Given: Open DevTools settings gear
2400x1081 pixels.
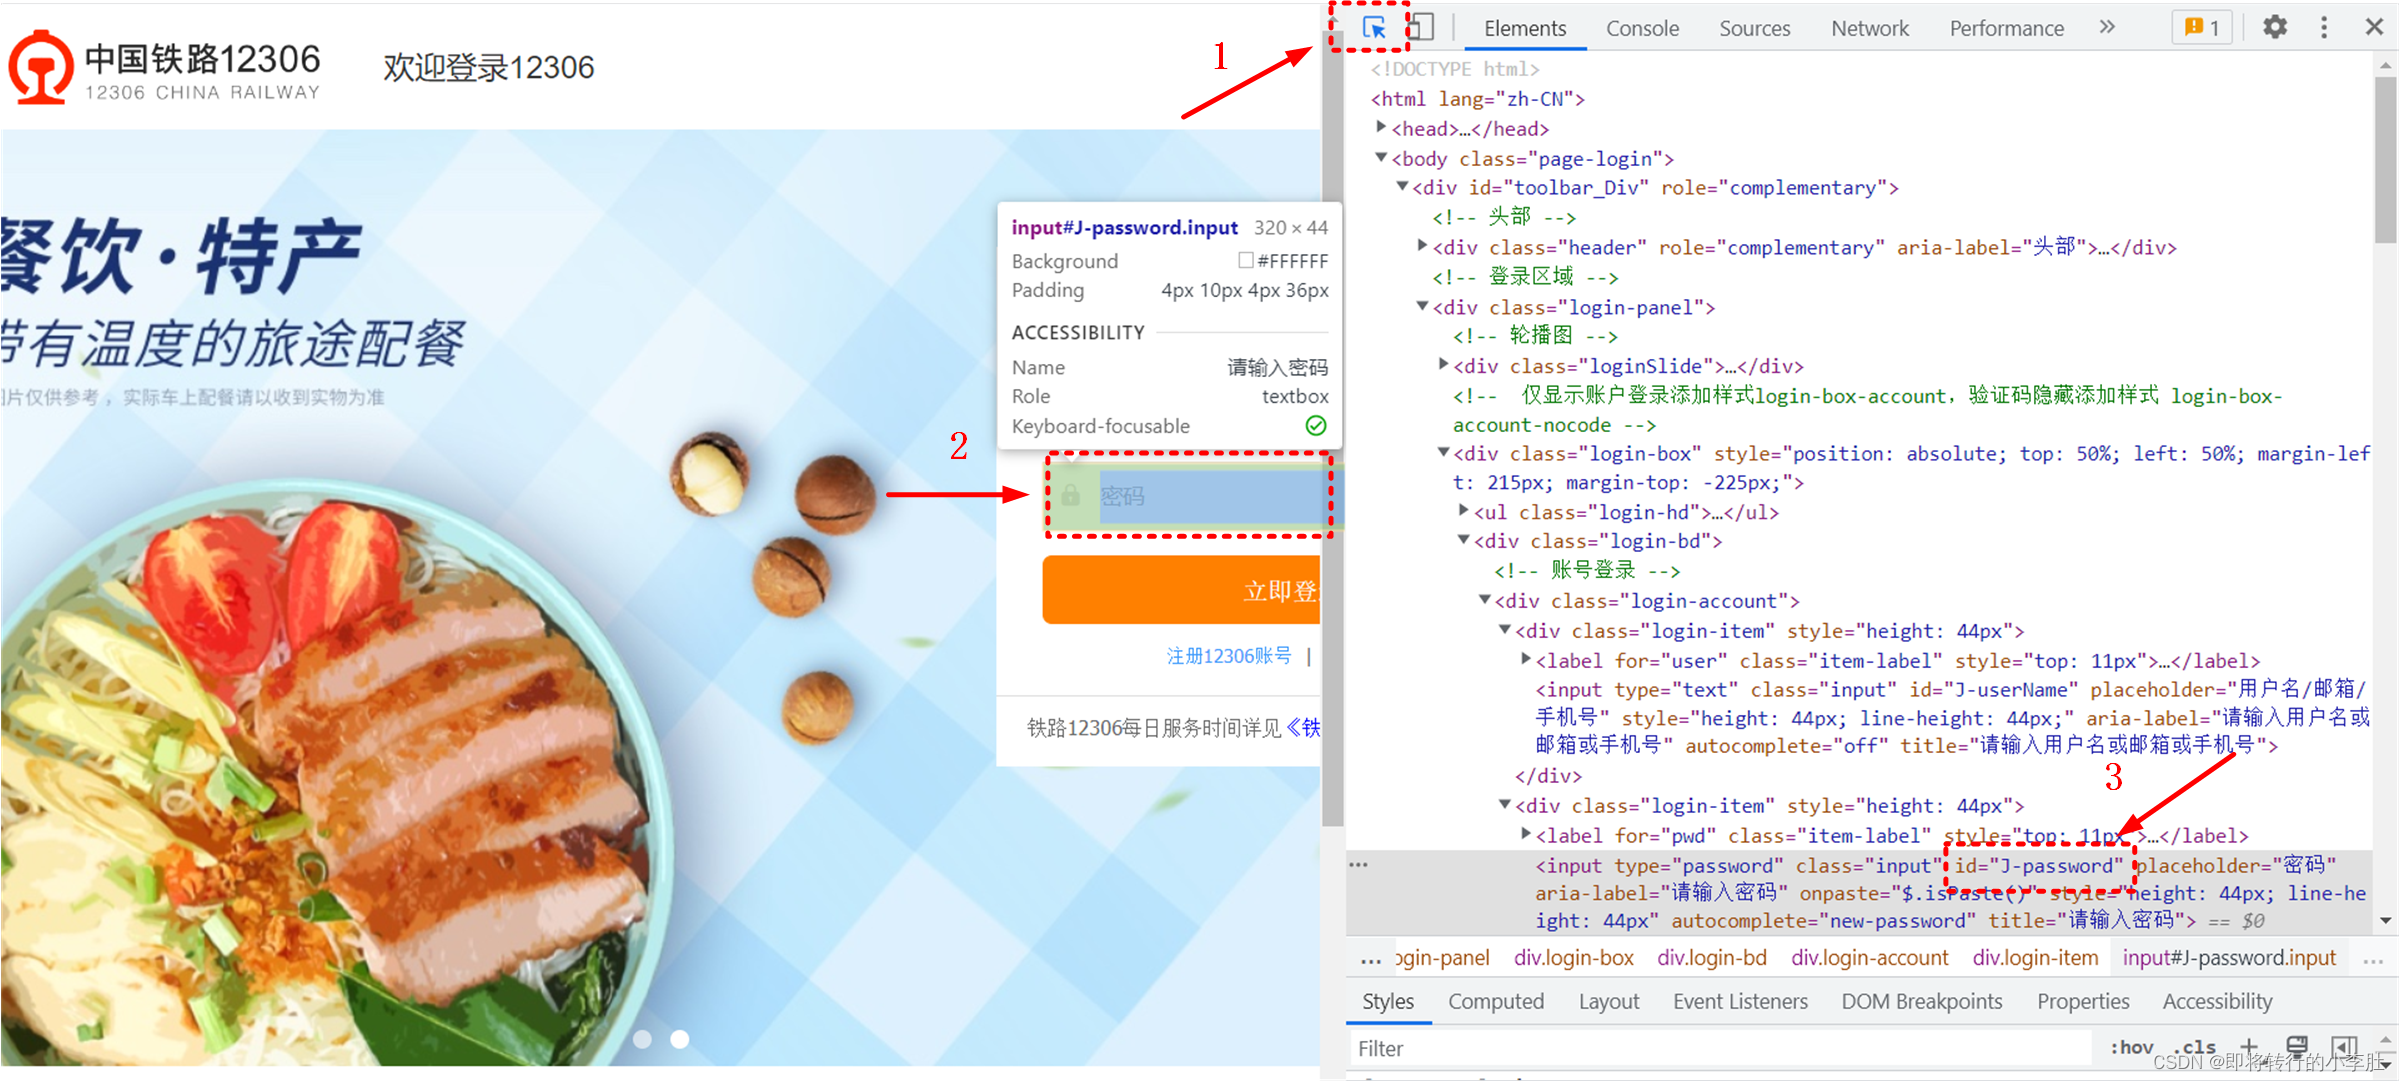Looking at the screenshot, I should 2275,27.
